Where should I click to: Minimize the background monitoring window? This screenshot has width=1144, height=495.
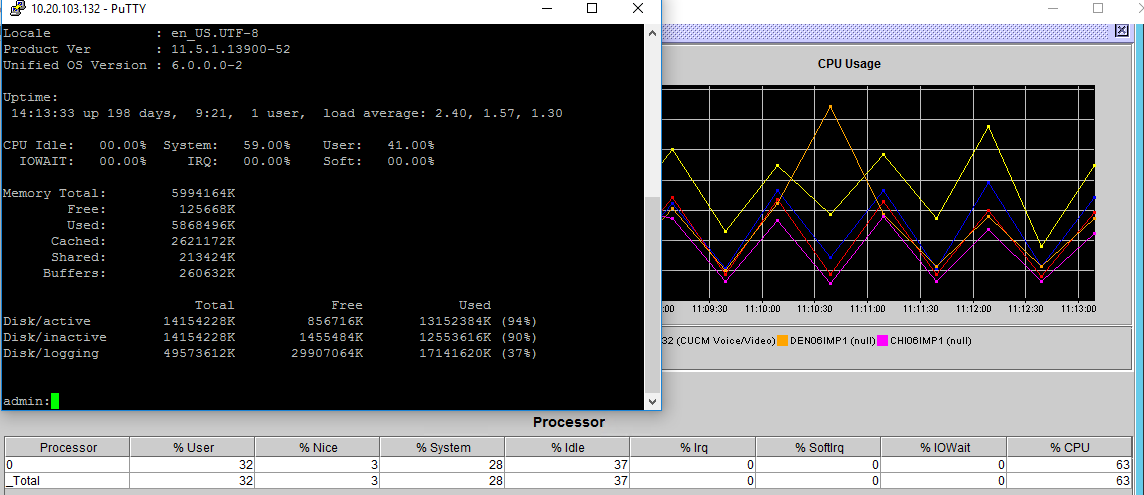point(1051,9)
